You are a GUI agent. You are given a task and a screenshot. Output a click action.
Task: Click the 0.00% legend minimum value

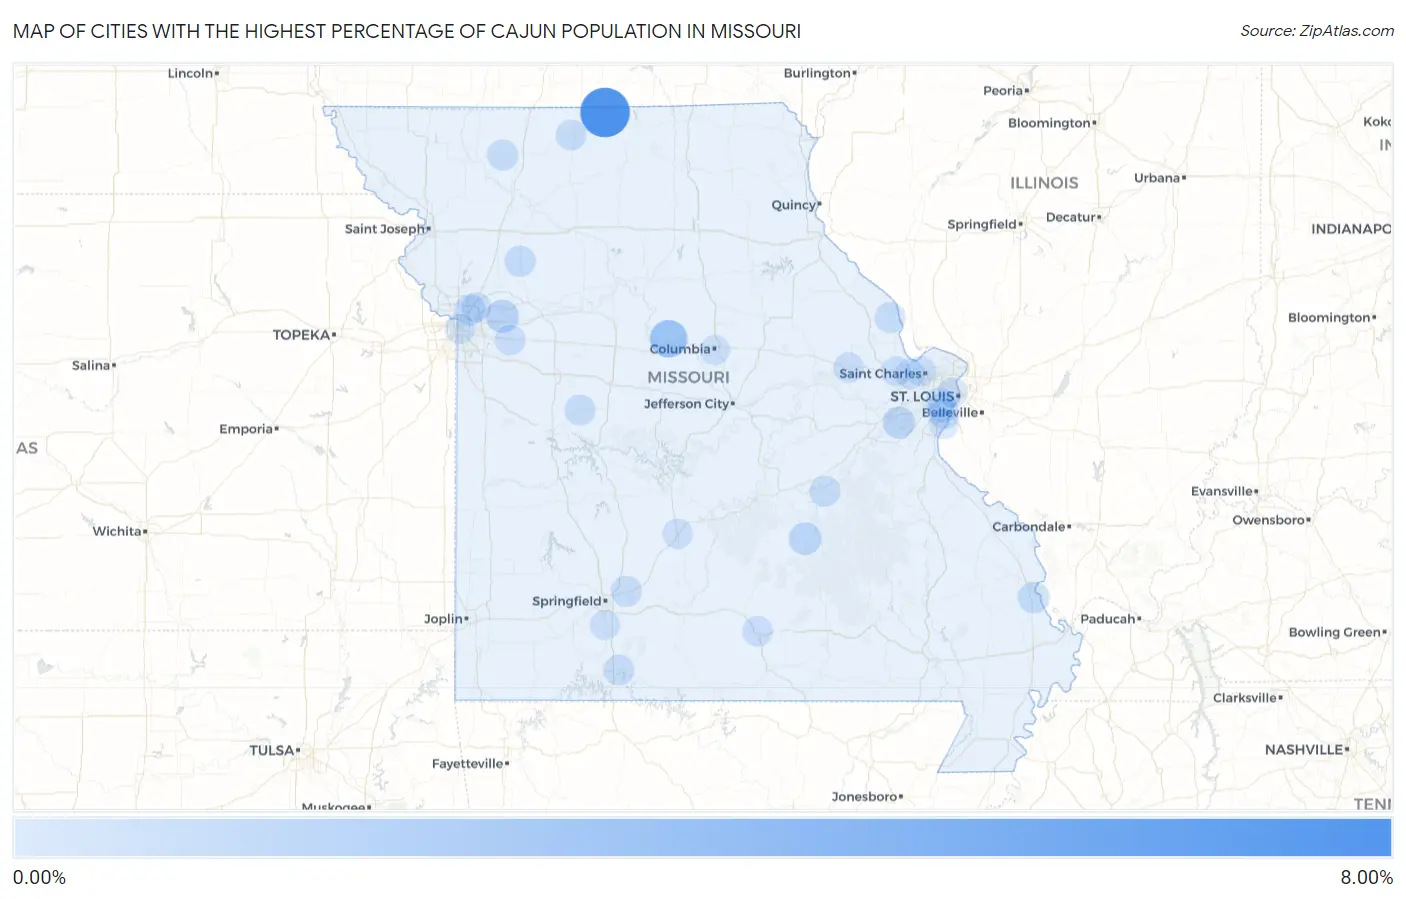pos(39,878)
